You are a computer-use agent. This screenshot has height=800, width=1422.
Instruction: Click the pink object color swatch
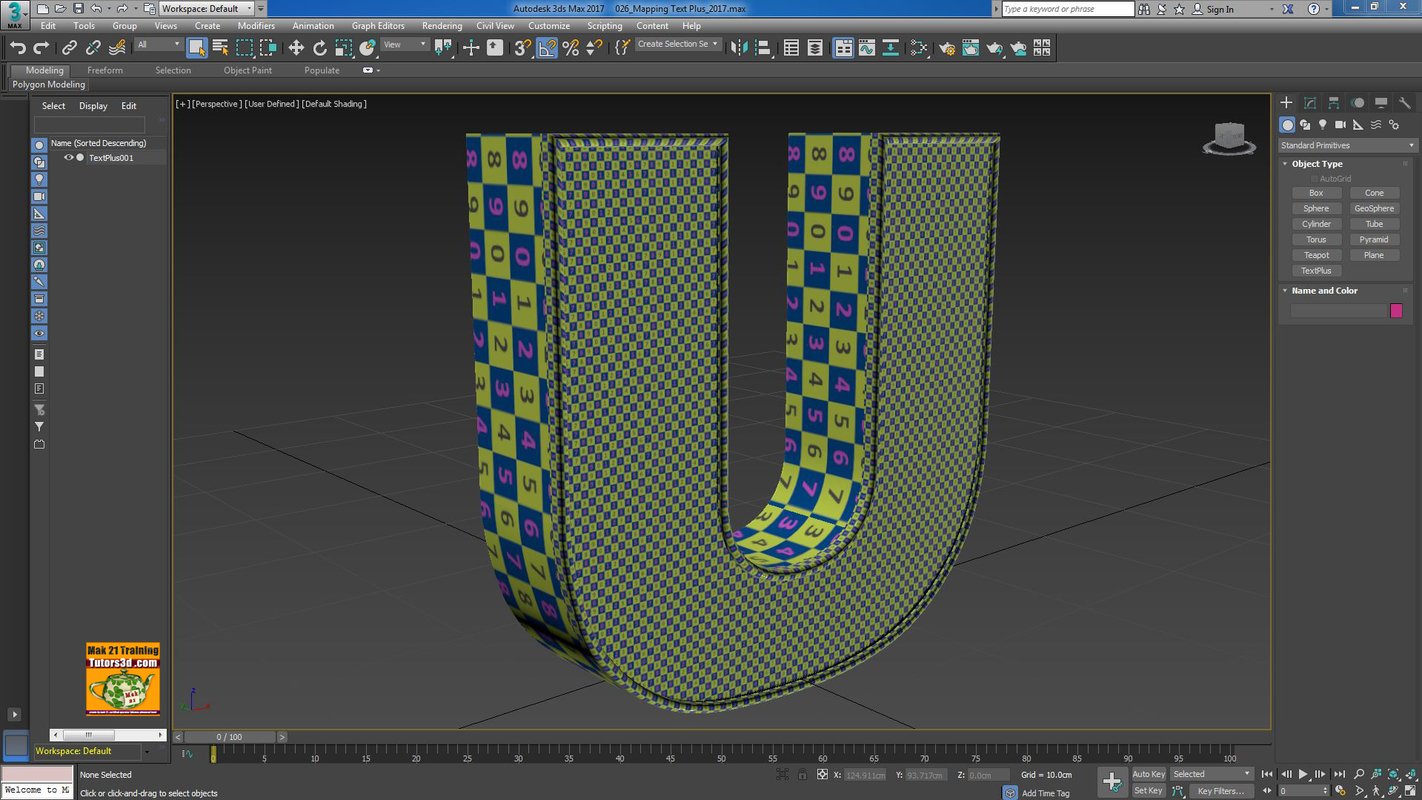tap(1396, 311)
